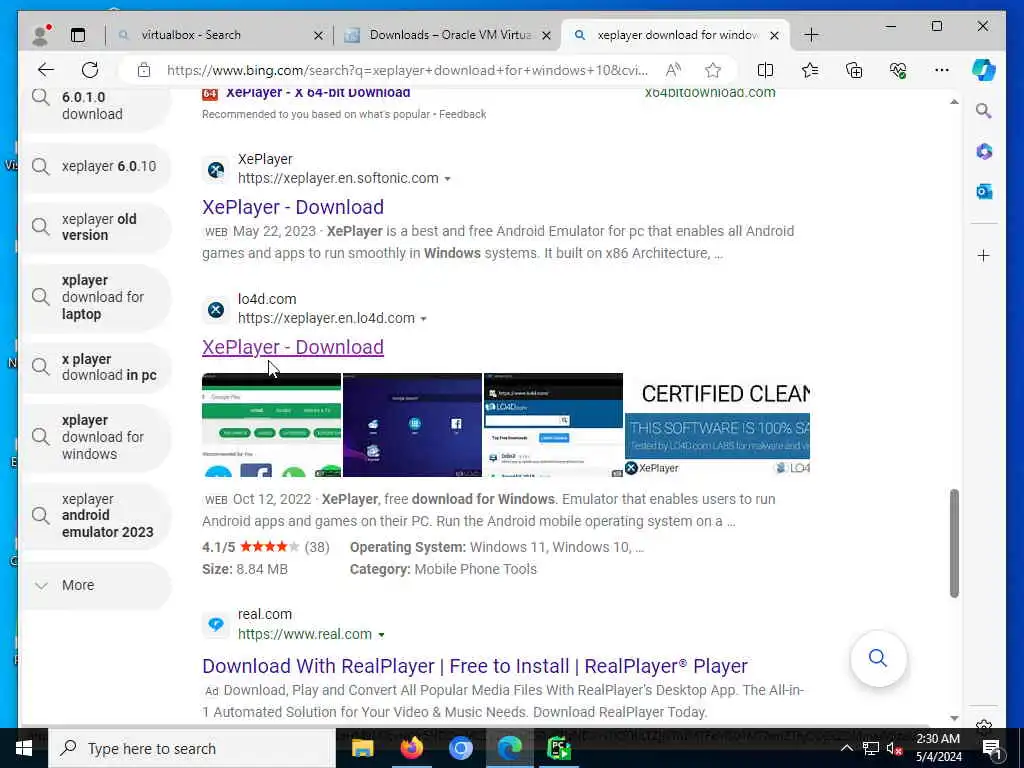Launch Chrome from the taskbar
Viewport: 1024px width, 768px height.
click(x=460, y=748)
